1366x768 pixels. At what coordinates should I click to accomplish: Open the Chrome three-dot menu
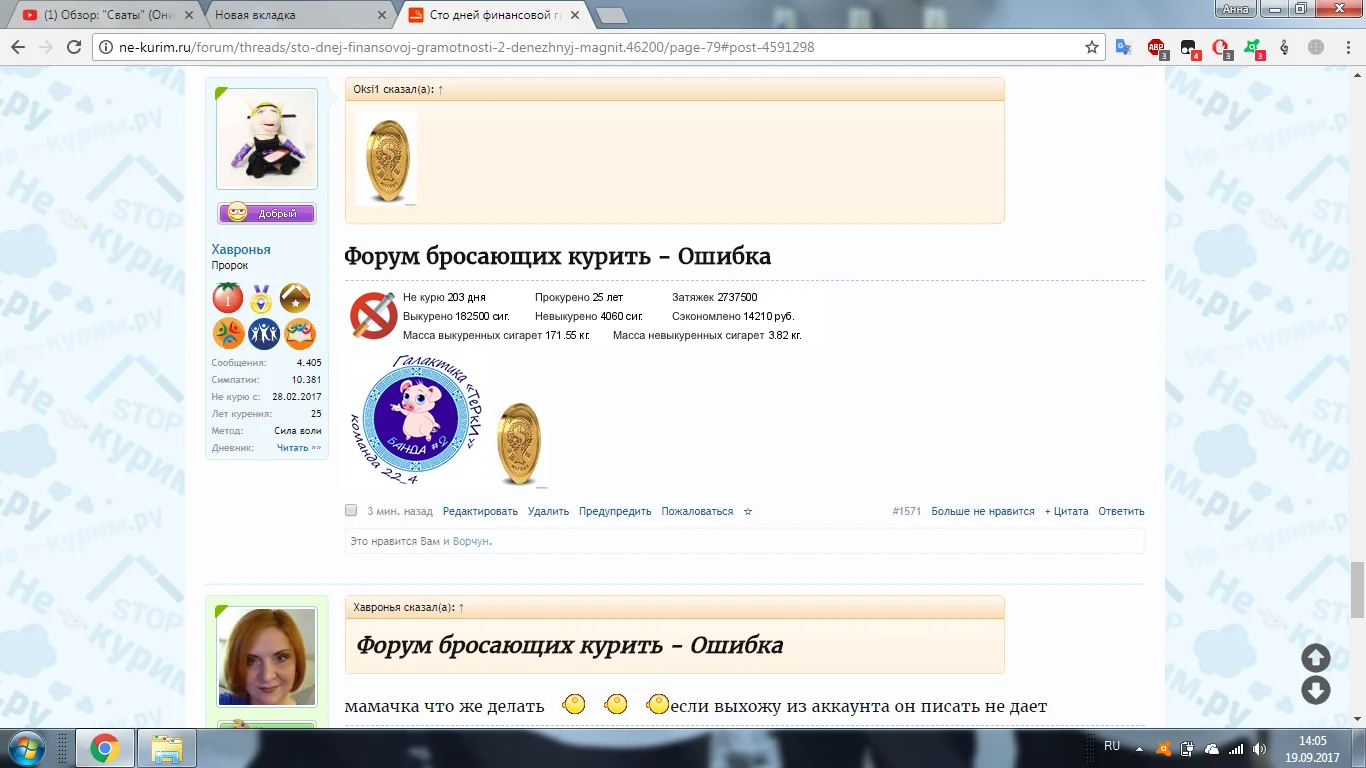click(x=1347, y=47)
